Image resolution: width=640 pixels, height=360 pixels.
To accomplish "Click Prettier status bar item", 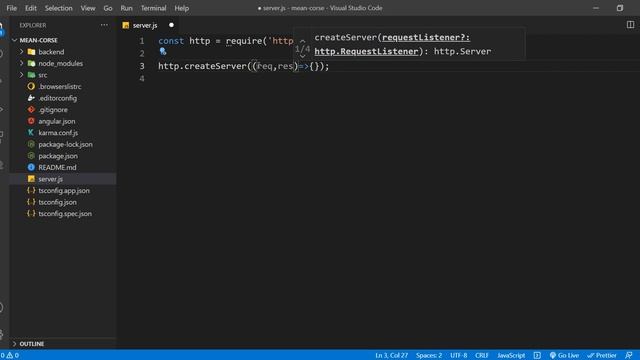I will coord(602,355).
